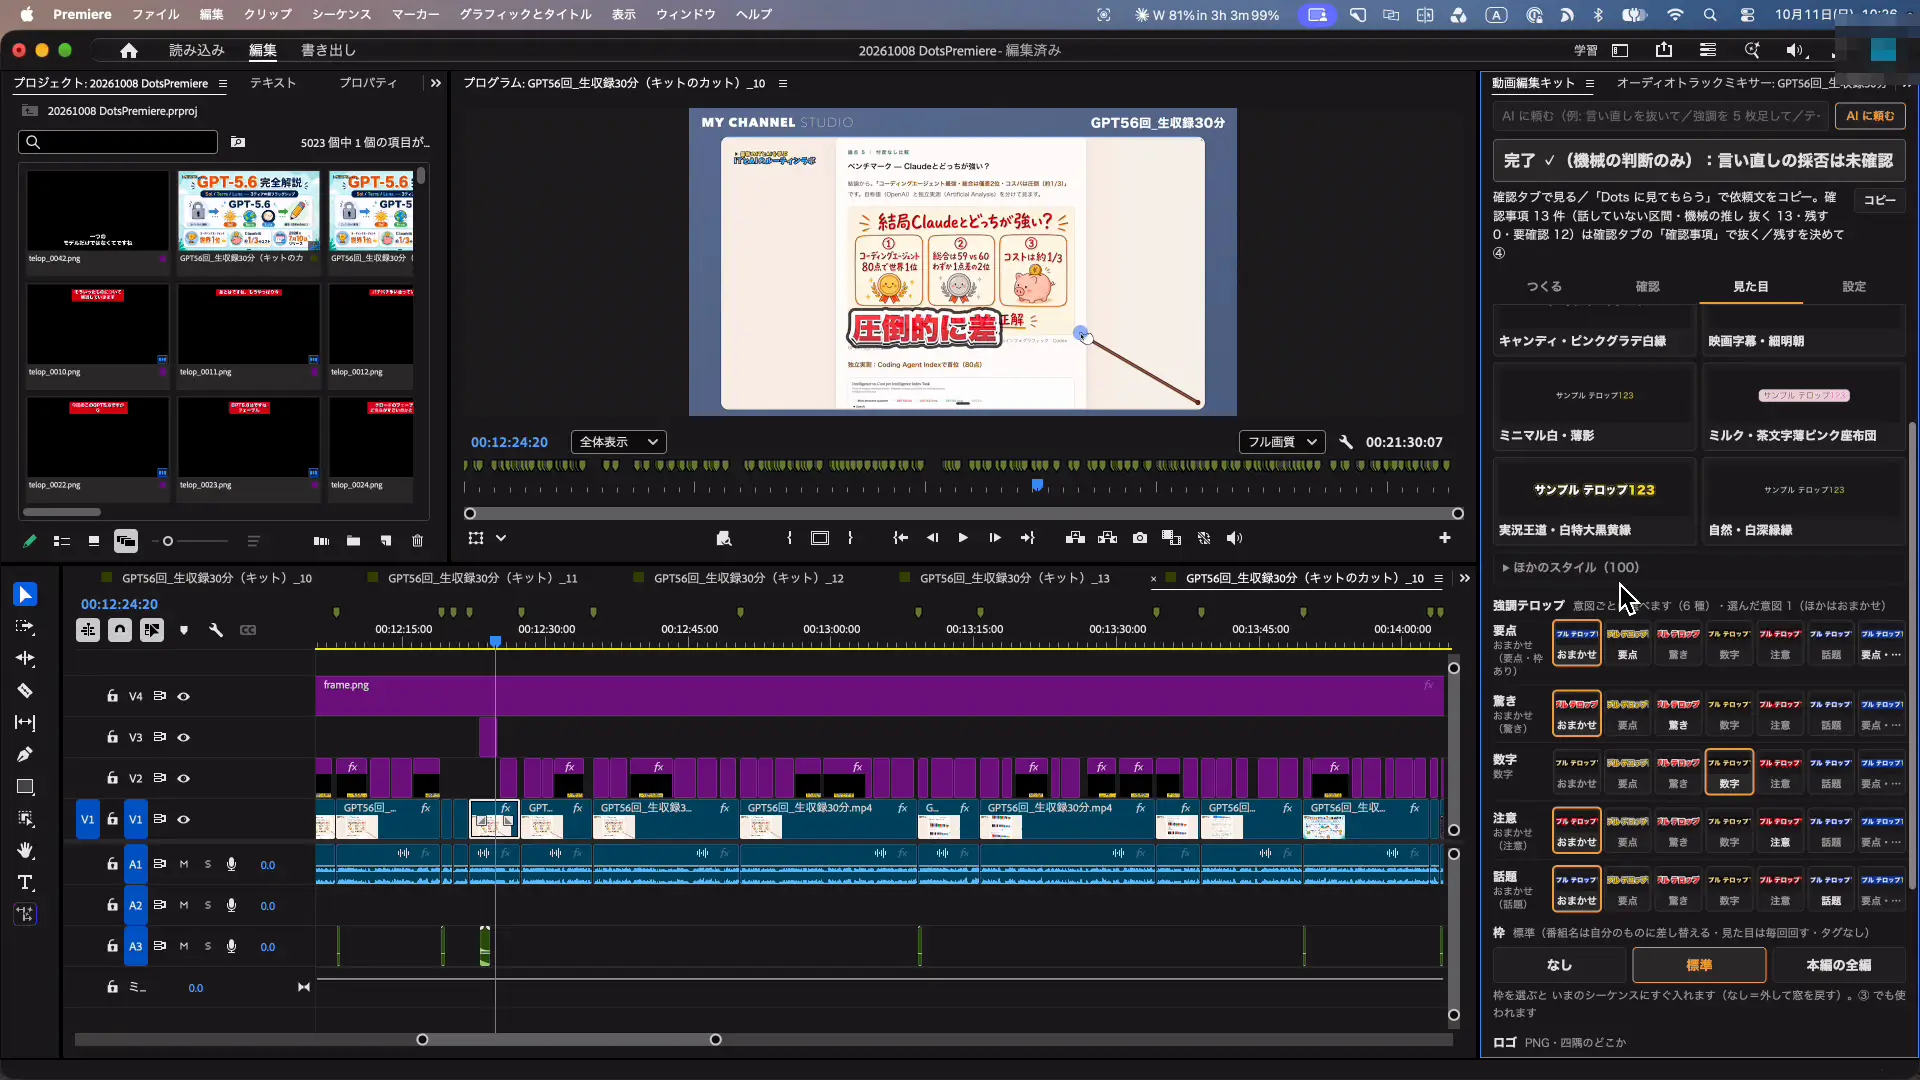Switch to 書き出し workspace tab
This screenshot has width=1920, height=1080.
point(328,50)
